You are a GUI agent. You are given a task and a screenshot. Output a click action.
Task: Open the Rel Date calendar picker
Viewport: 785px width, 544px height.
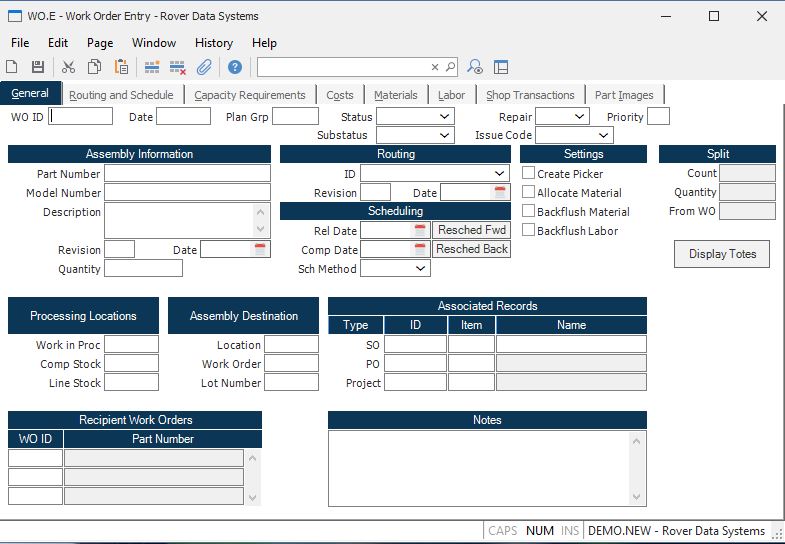tap(420, 231)
